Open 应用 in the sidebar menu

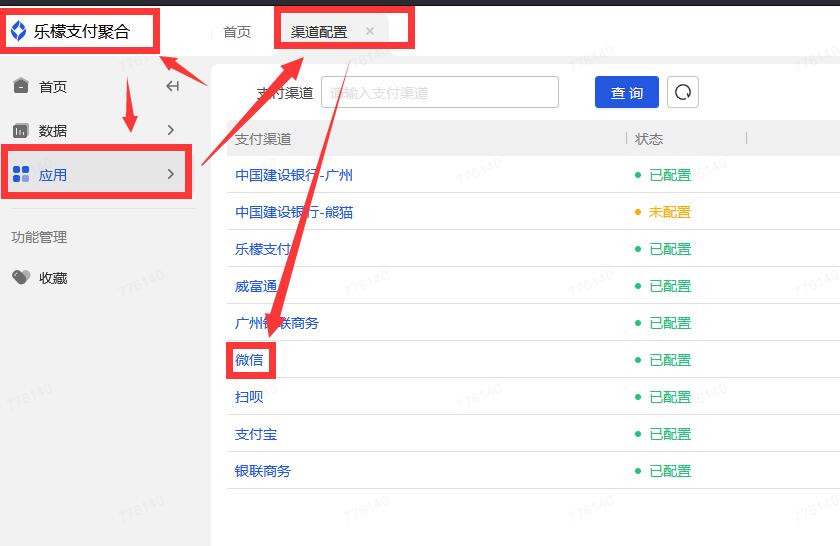[52, 175]
